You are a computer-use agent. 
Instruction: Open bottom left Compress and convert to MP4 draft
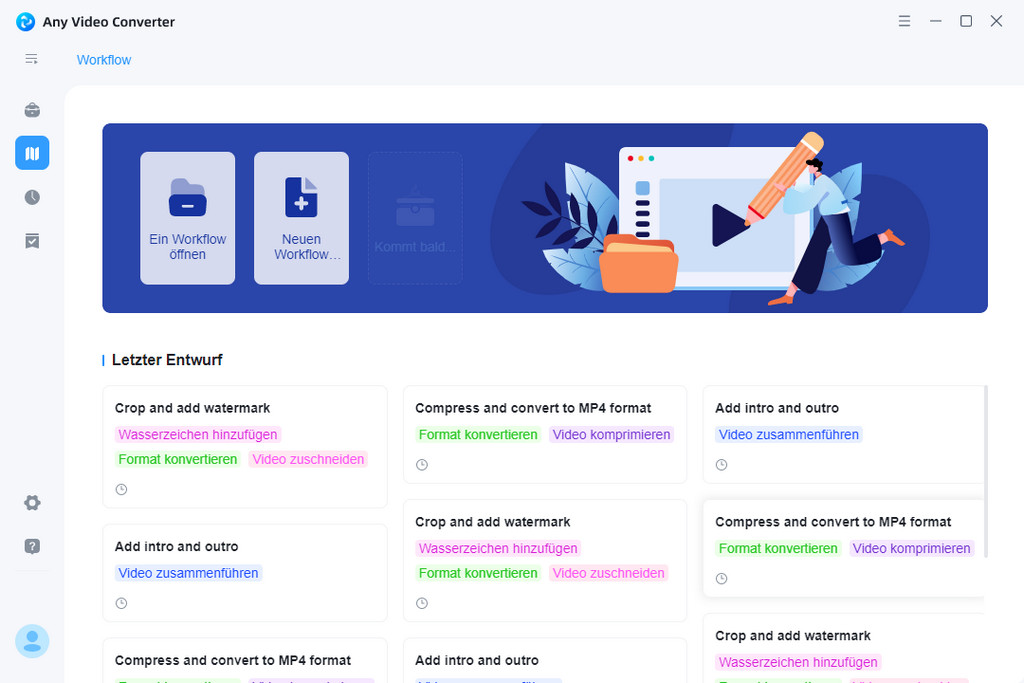(245, 661)
